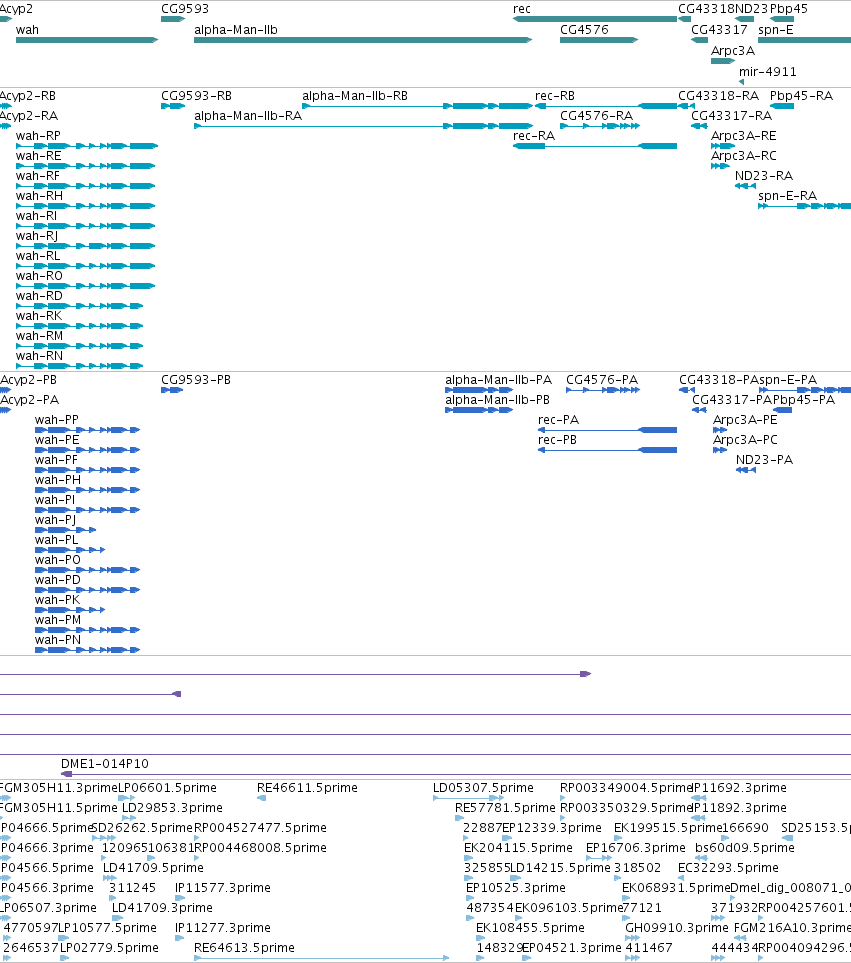Open transcript wah-RK
This screenshot has height=963, width=851.
pos(79,326)
